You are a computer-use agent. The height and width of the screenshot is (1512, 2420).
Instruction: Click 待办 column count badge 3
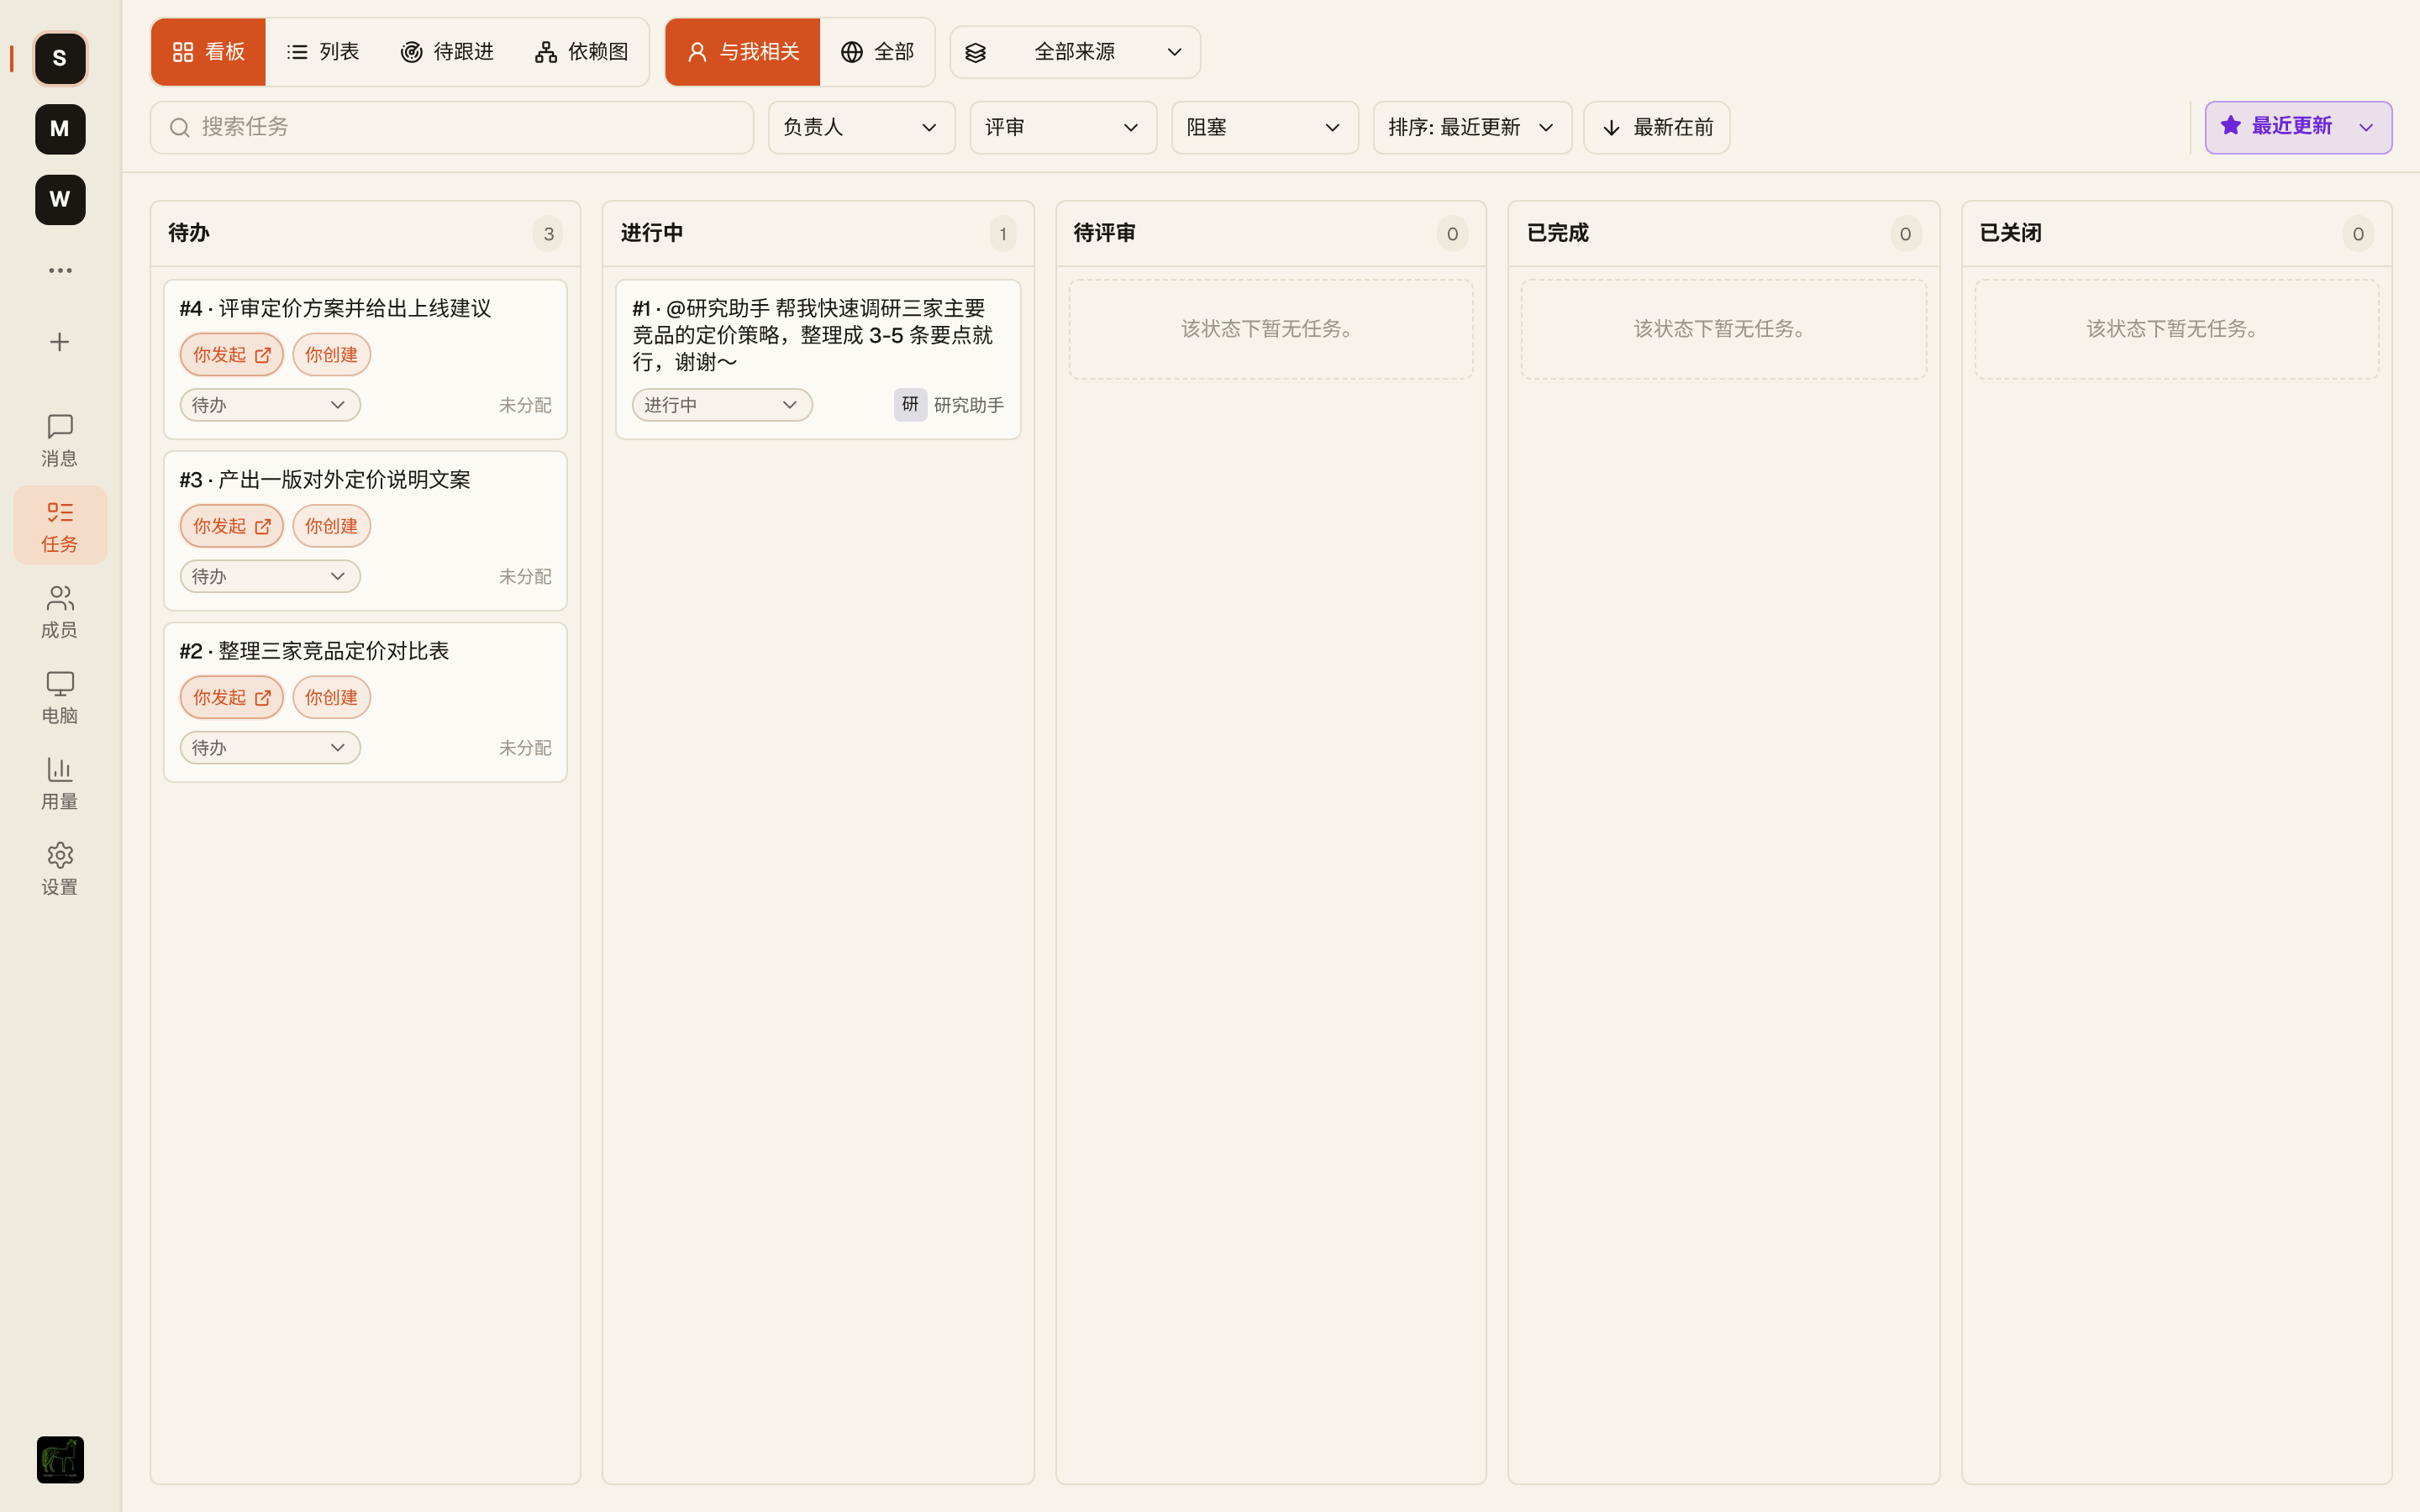[548, 234]
